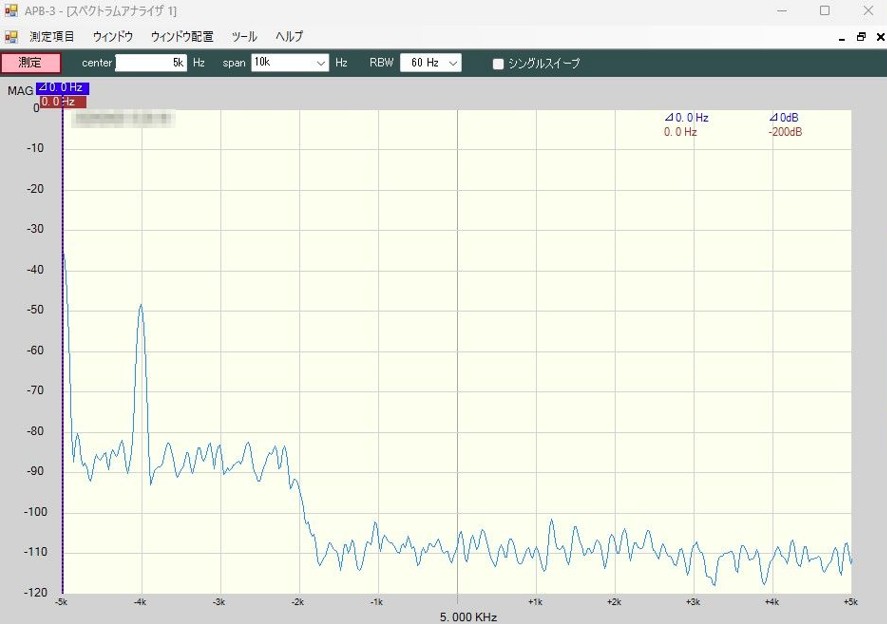Restore the inner spectrum analyzer window
The height and width of the screenshot is (624, 887).
tap(860, 37)
